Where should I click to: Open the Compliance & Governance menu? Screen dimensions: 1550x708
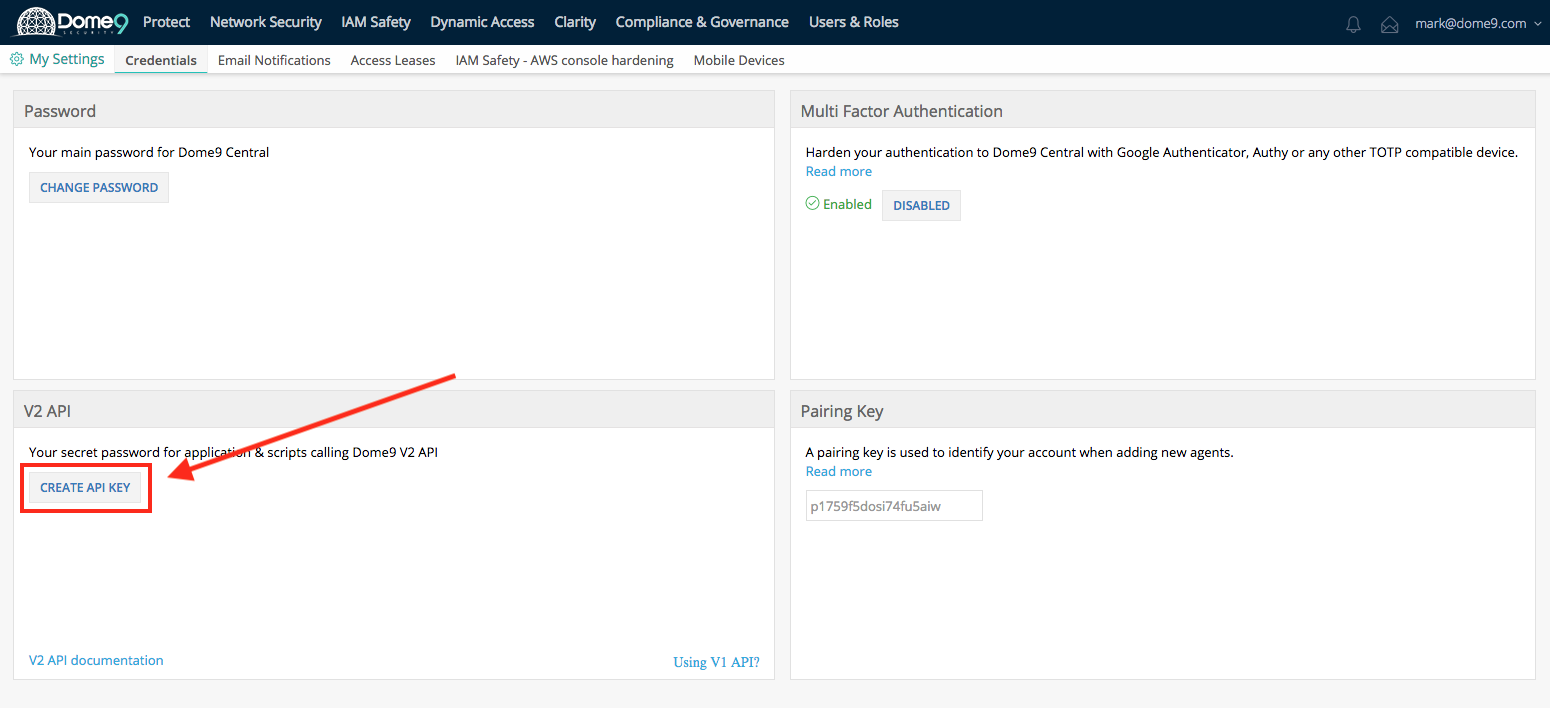pyautogui.click(x=702, y=22)
